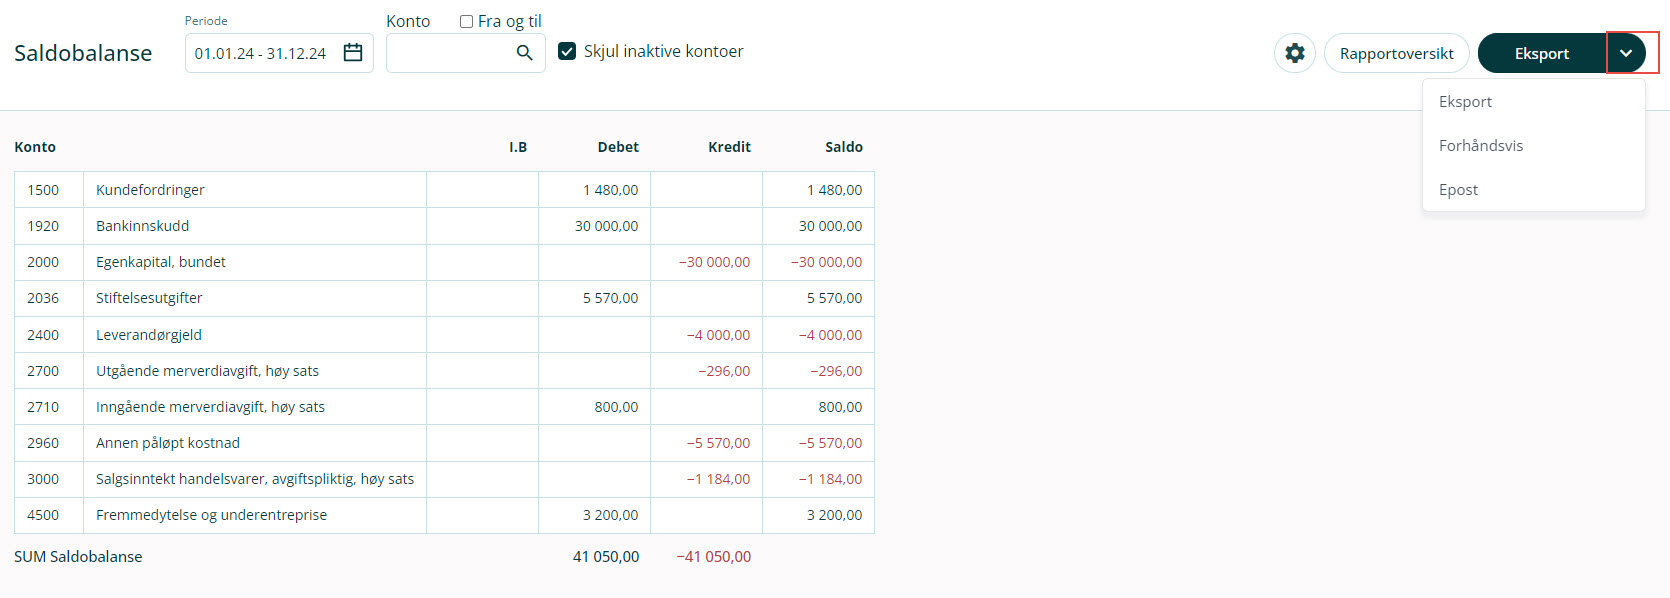
Task: Open the calendar date picker icon
Action: [x=353, y=53]
